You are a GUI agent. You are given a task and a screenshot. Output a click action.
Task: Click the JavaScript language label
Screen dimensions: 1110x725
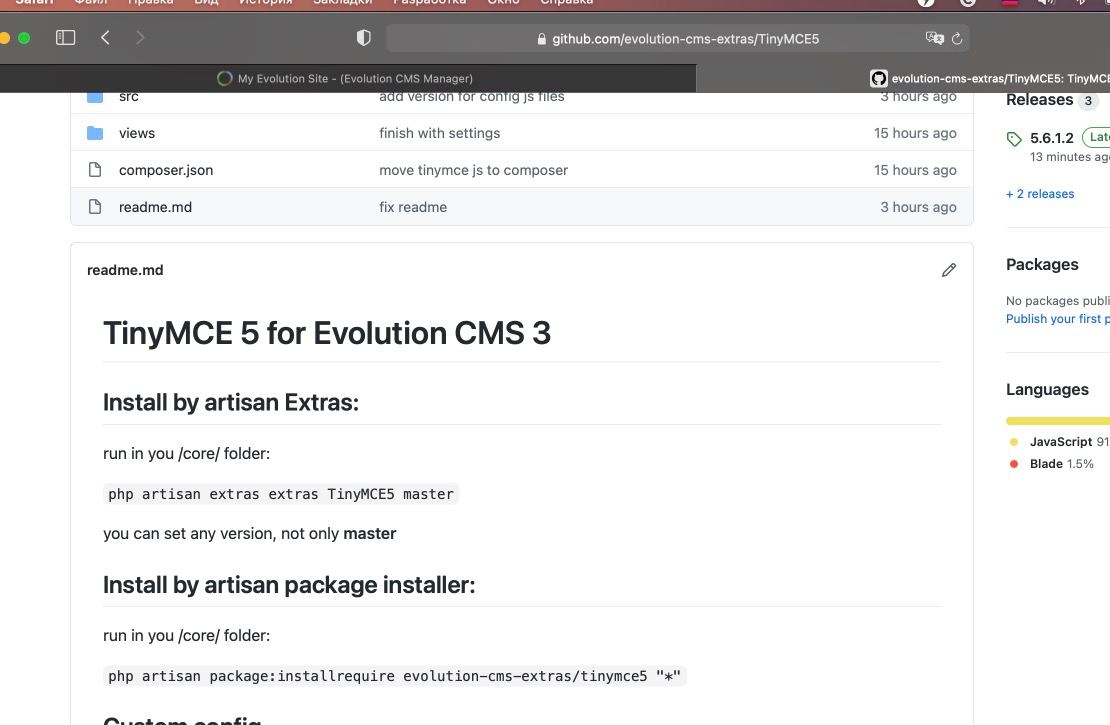pyautogui.click(x=1060, y=442)
